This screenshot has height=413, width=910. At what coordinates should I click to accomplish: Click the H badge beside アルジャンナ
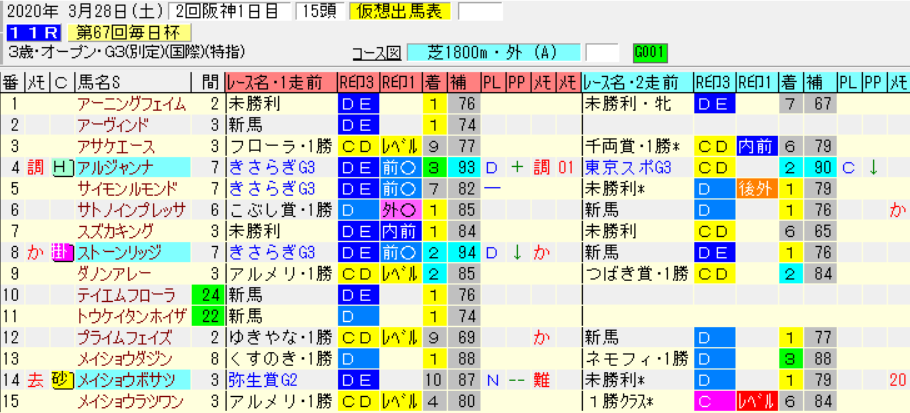point(62,168)
